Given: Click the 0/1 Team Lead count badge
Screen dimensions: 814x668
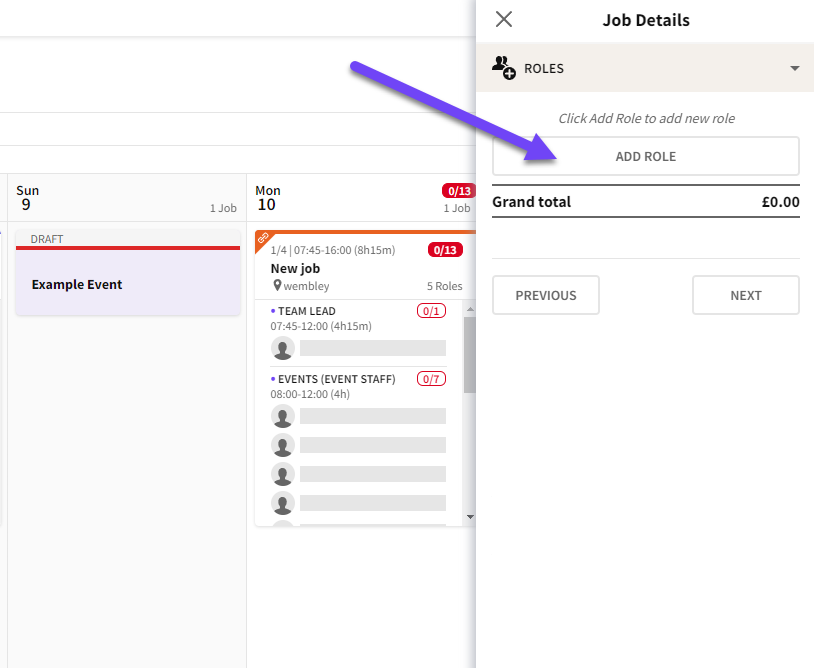Looking at the screenshot, I should 431,311.
